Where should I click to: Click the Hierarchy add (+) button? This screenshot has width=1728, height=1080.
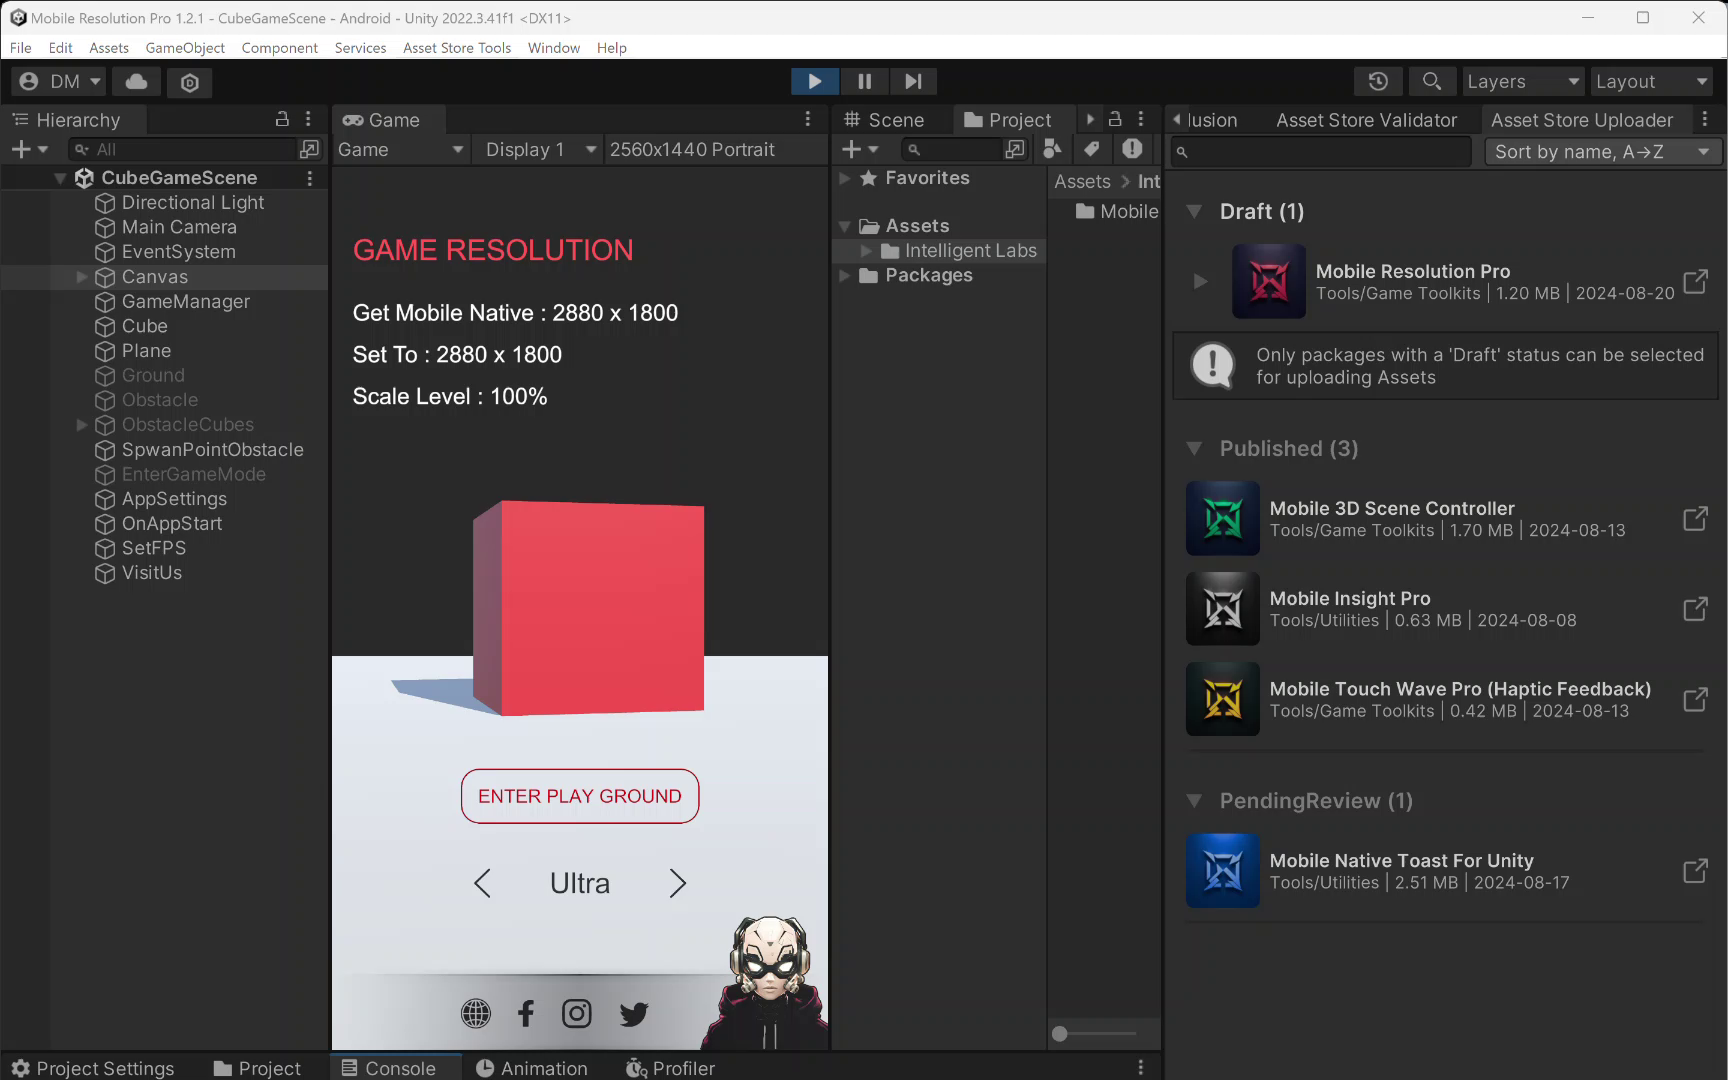[29, 149]
